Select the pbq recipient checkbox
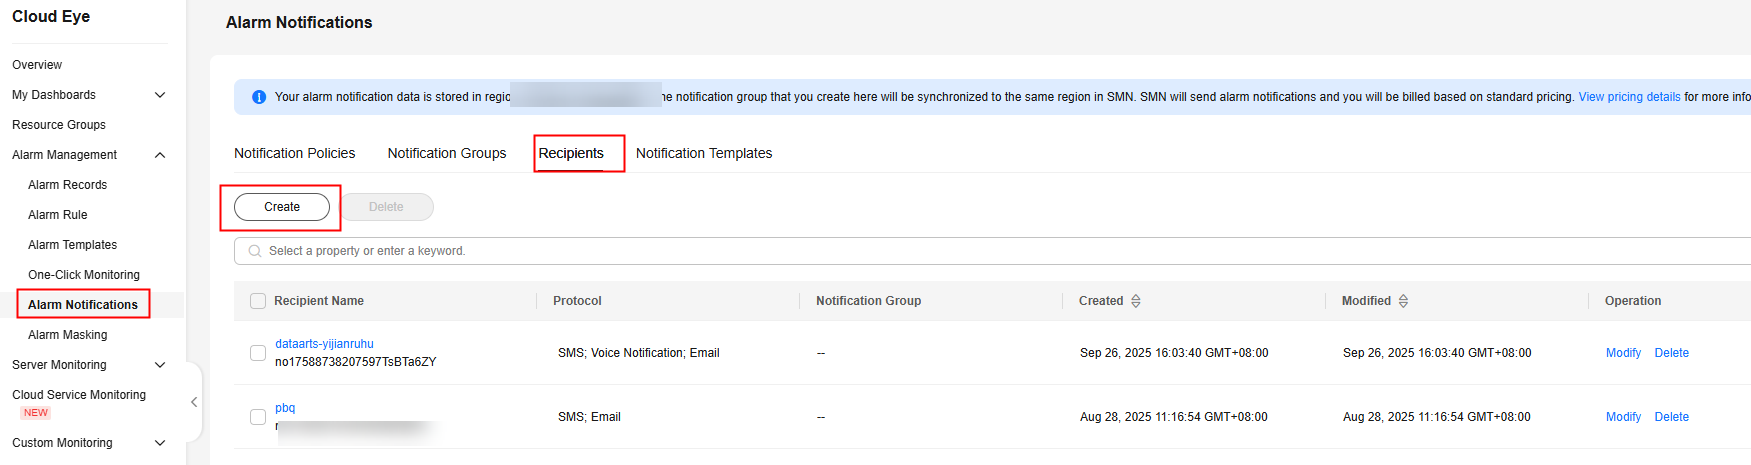The width and height of the screenshot is (1751, 465). (x=258, y=417)
